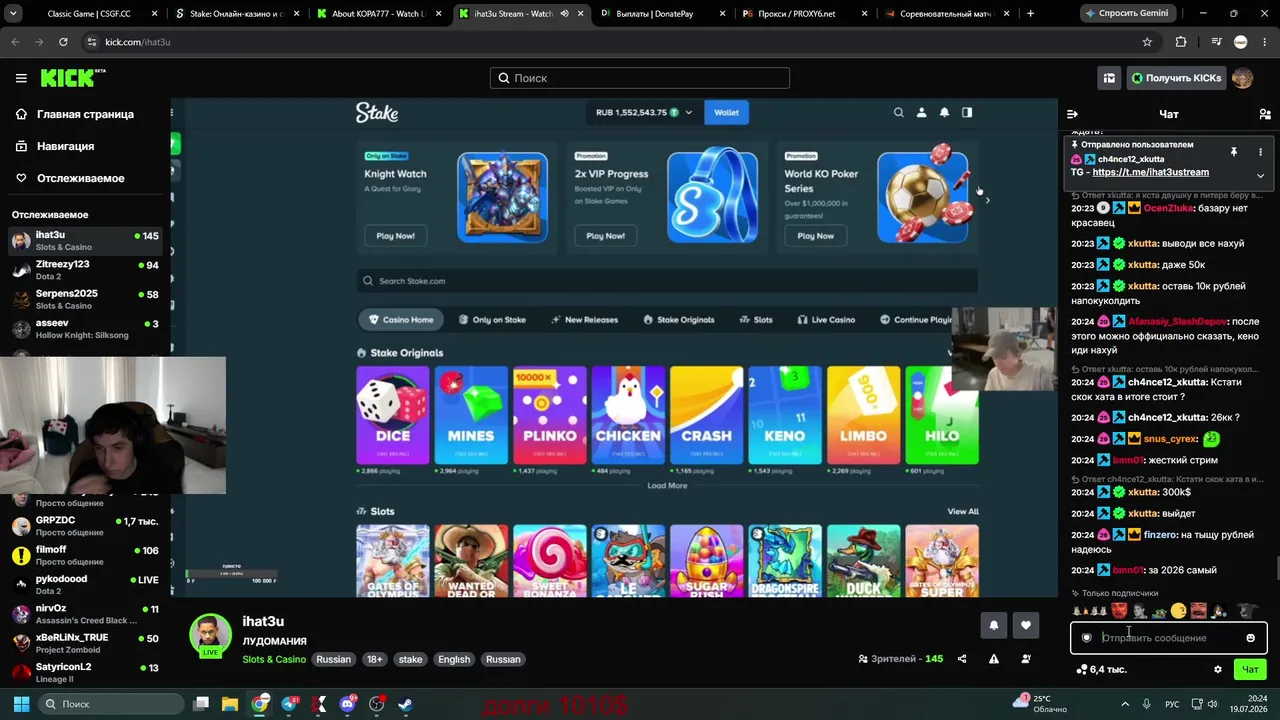Screen dimensions: 1280x720
Task: Open asseev channel in sidebar
Action: click(85, 329)
